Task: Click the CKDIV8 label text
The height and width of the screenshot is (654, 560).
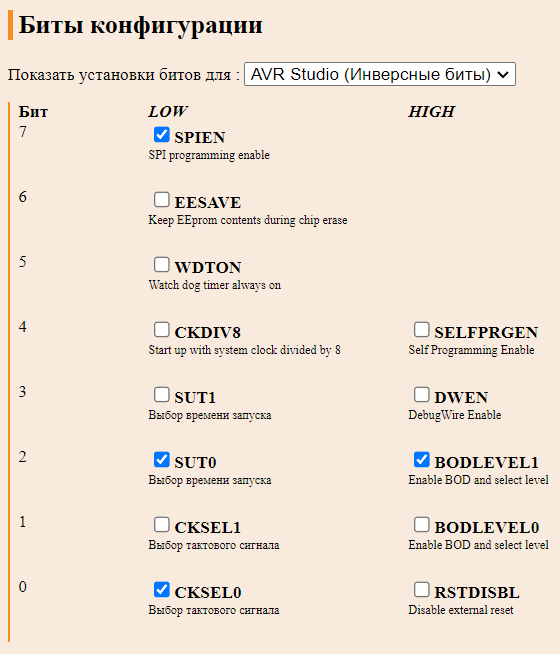Action: coord(208,332)
